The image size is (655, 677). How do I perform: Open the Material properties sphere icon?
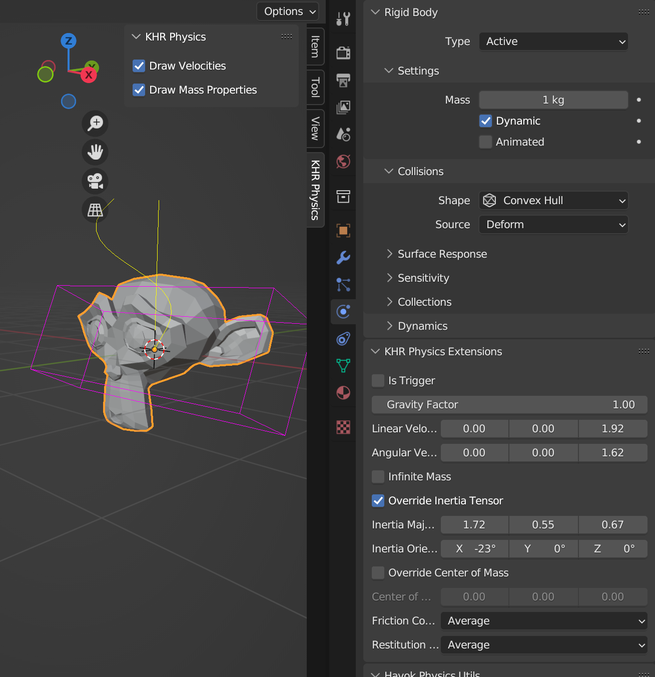(x=343, y=393)
